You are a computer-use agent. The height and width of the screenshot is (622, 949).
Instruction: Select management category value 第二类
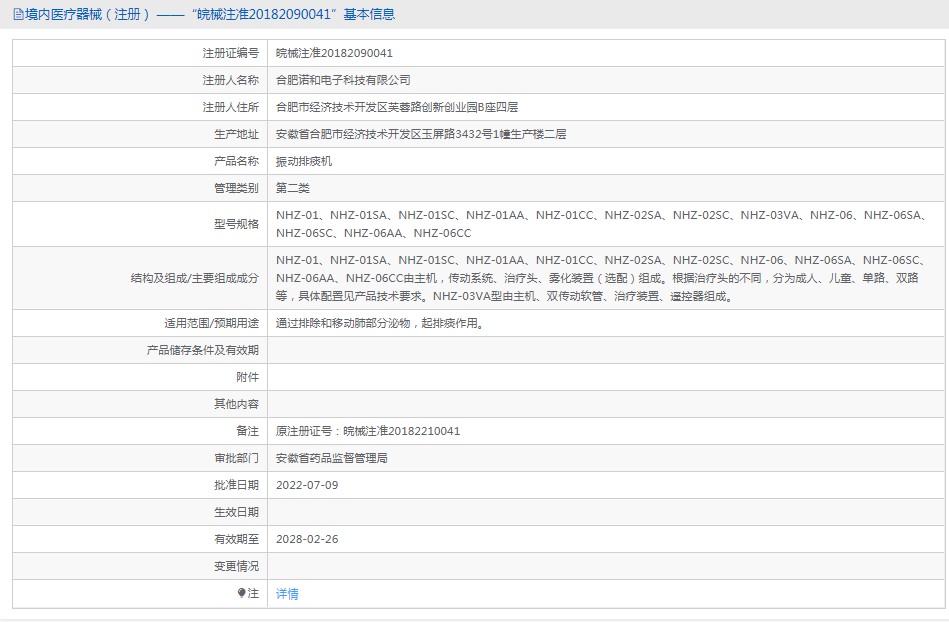pyautogui.click(x=292, y=188)
